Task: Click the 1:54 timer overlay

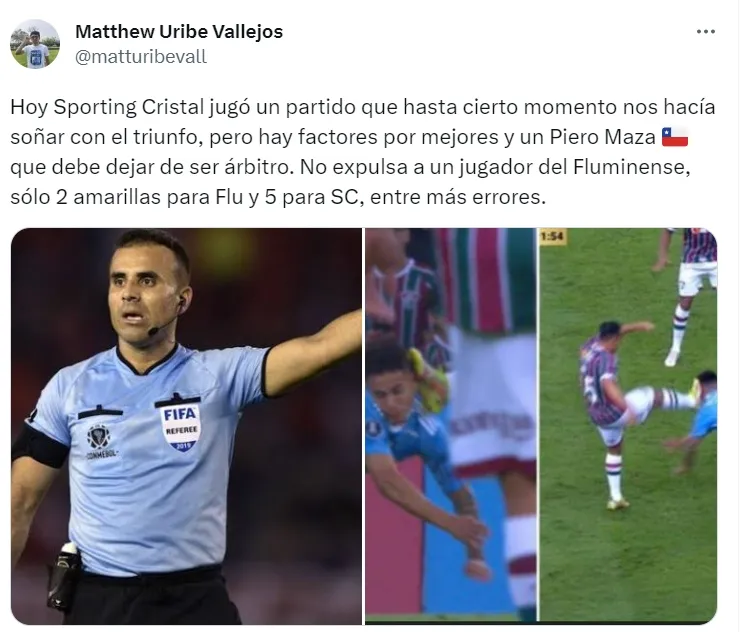Action: [x=552, y=236]
